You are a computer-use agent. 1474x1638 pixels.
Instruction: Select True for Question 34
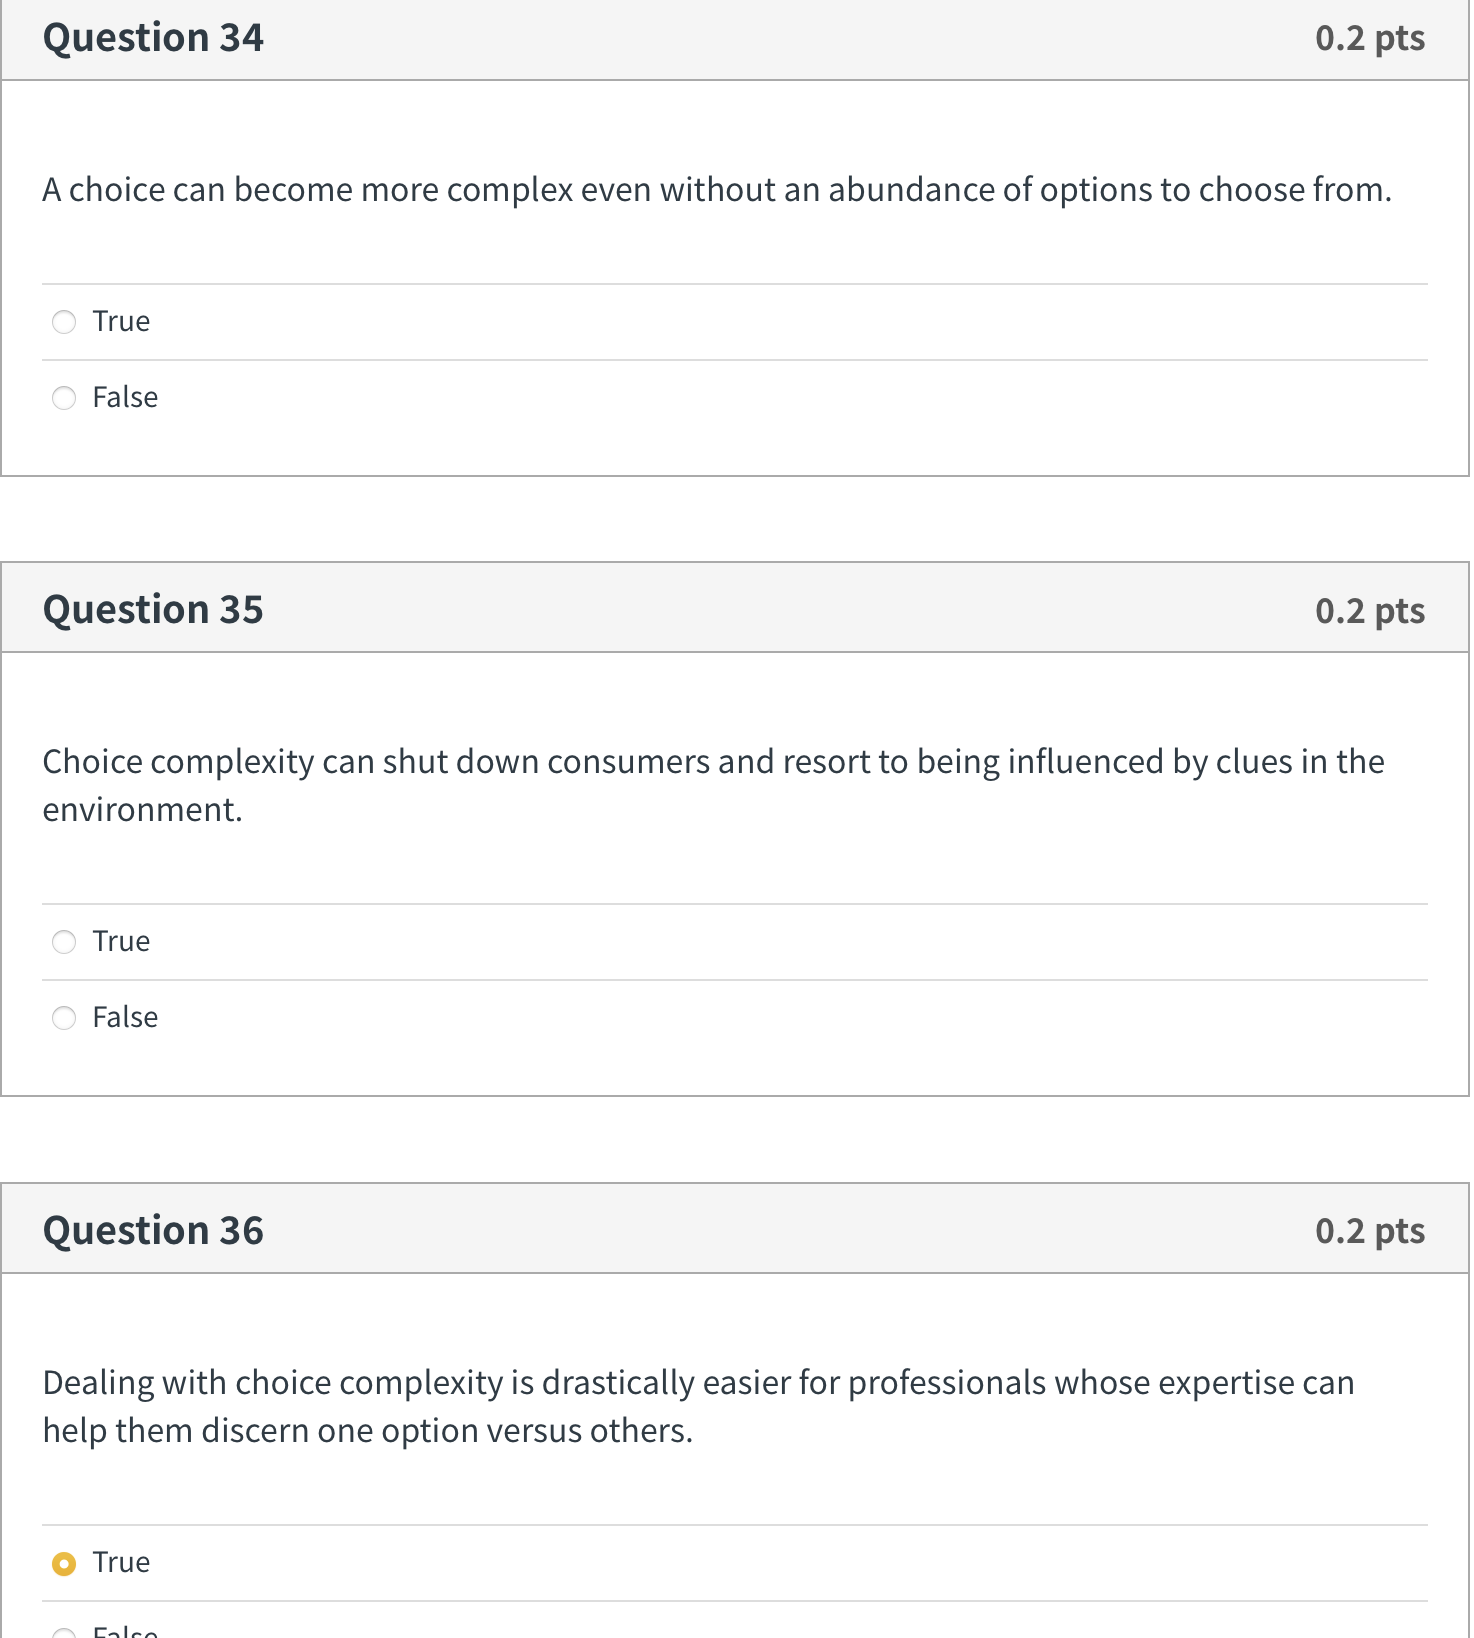[64, 321]
